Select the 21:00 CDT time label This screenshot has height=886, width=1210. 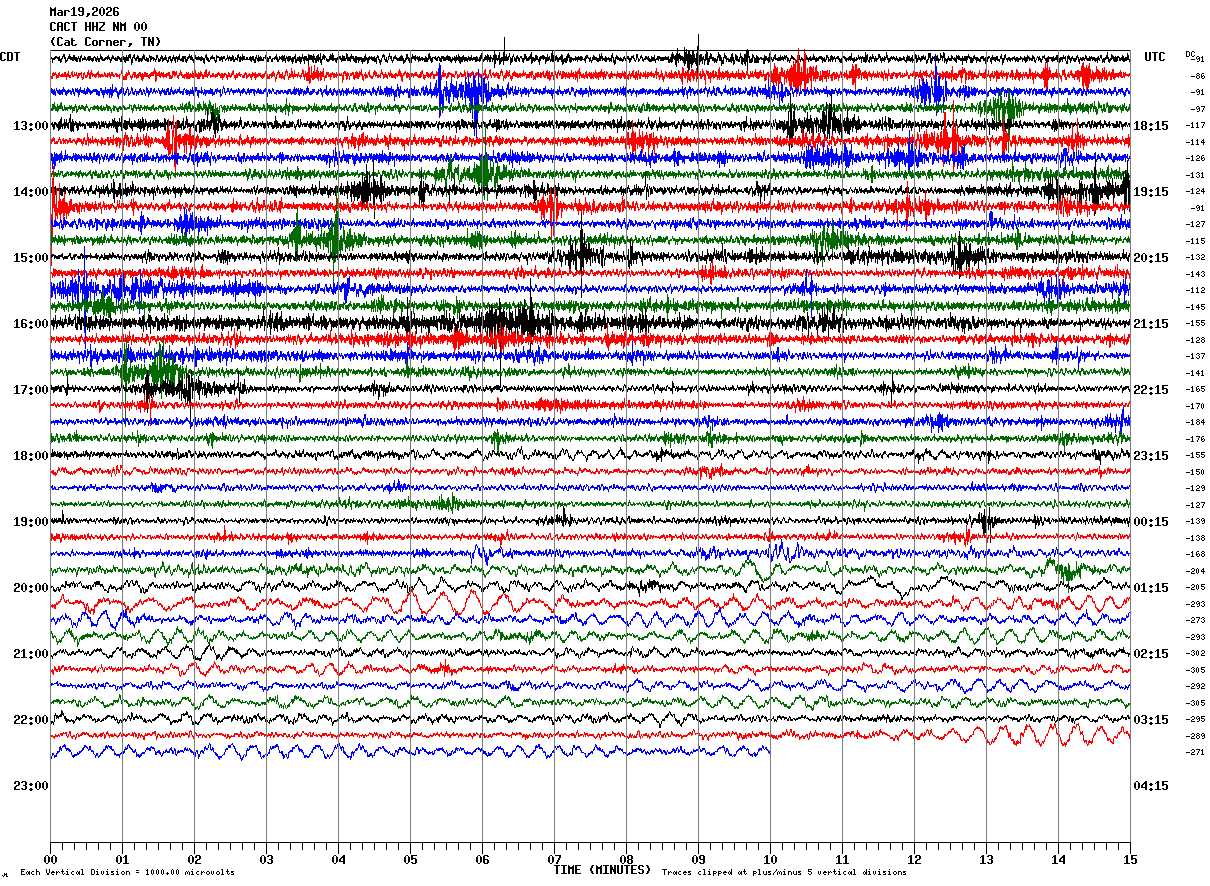pyautogui.click(x=30, y=654)
